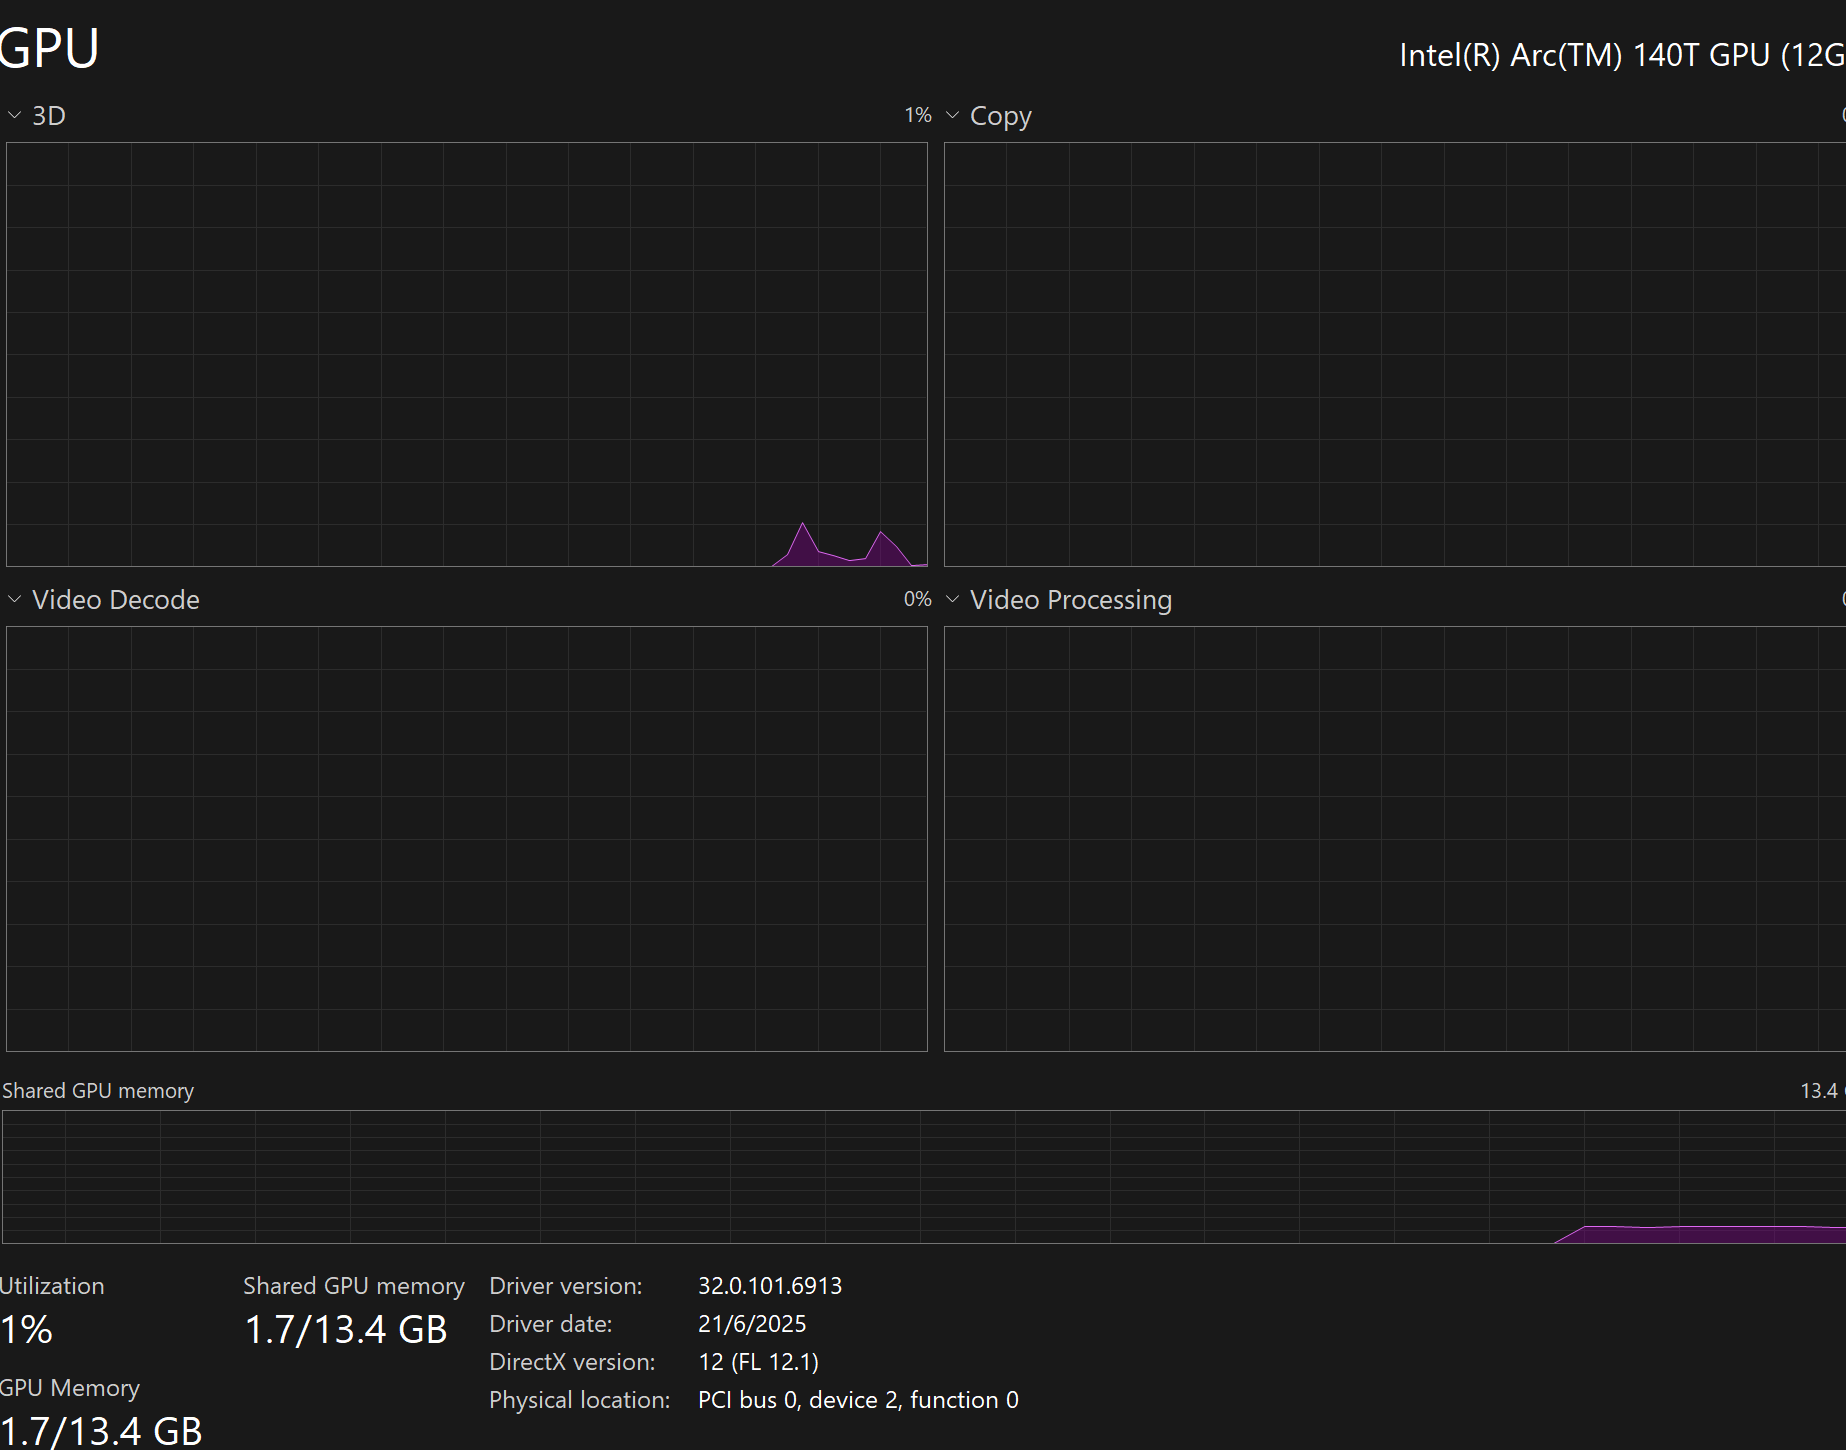This screenshot has height=1450, width=1846.
Task: Click the Copy engine usage graph
Action: (x=1395, y=354)
